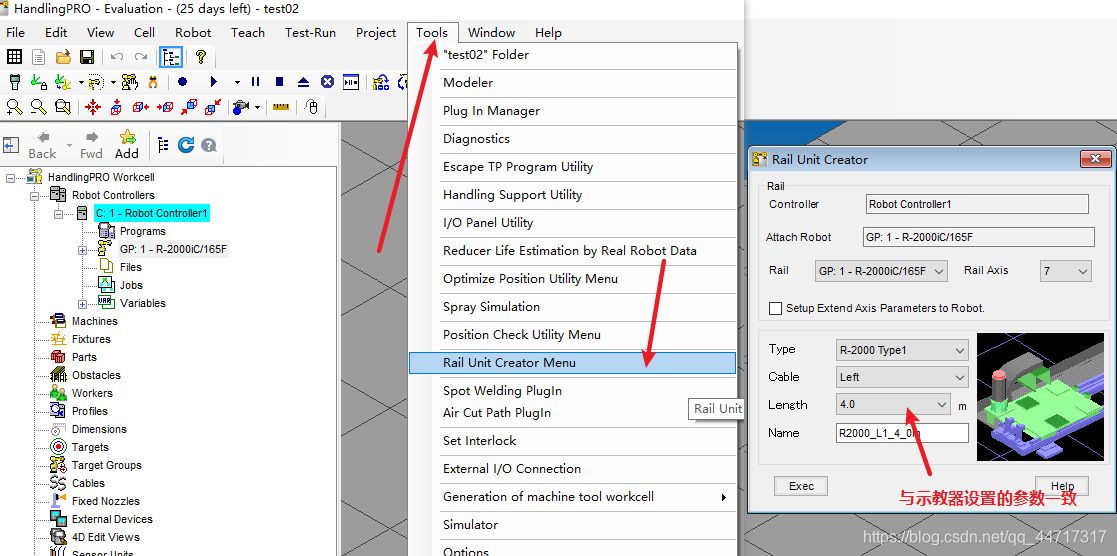Select Programs in the tree

(142, 231)
